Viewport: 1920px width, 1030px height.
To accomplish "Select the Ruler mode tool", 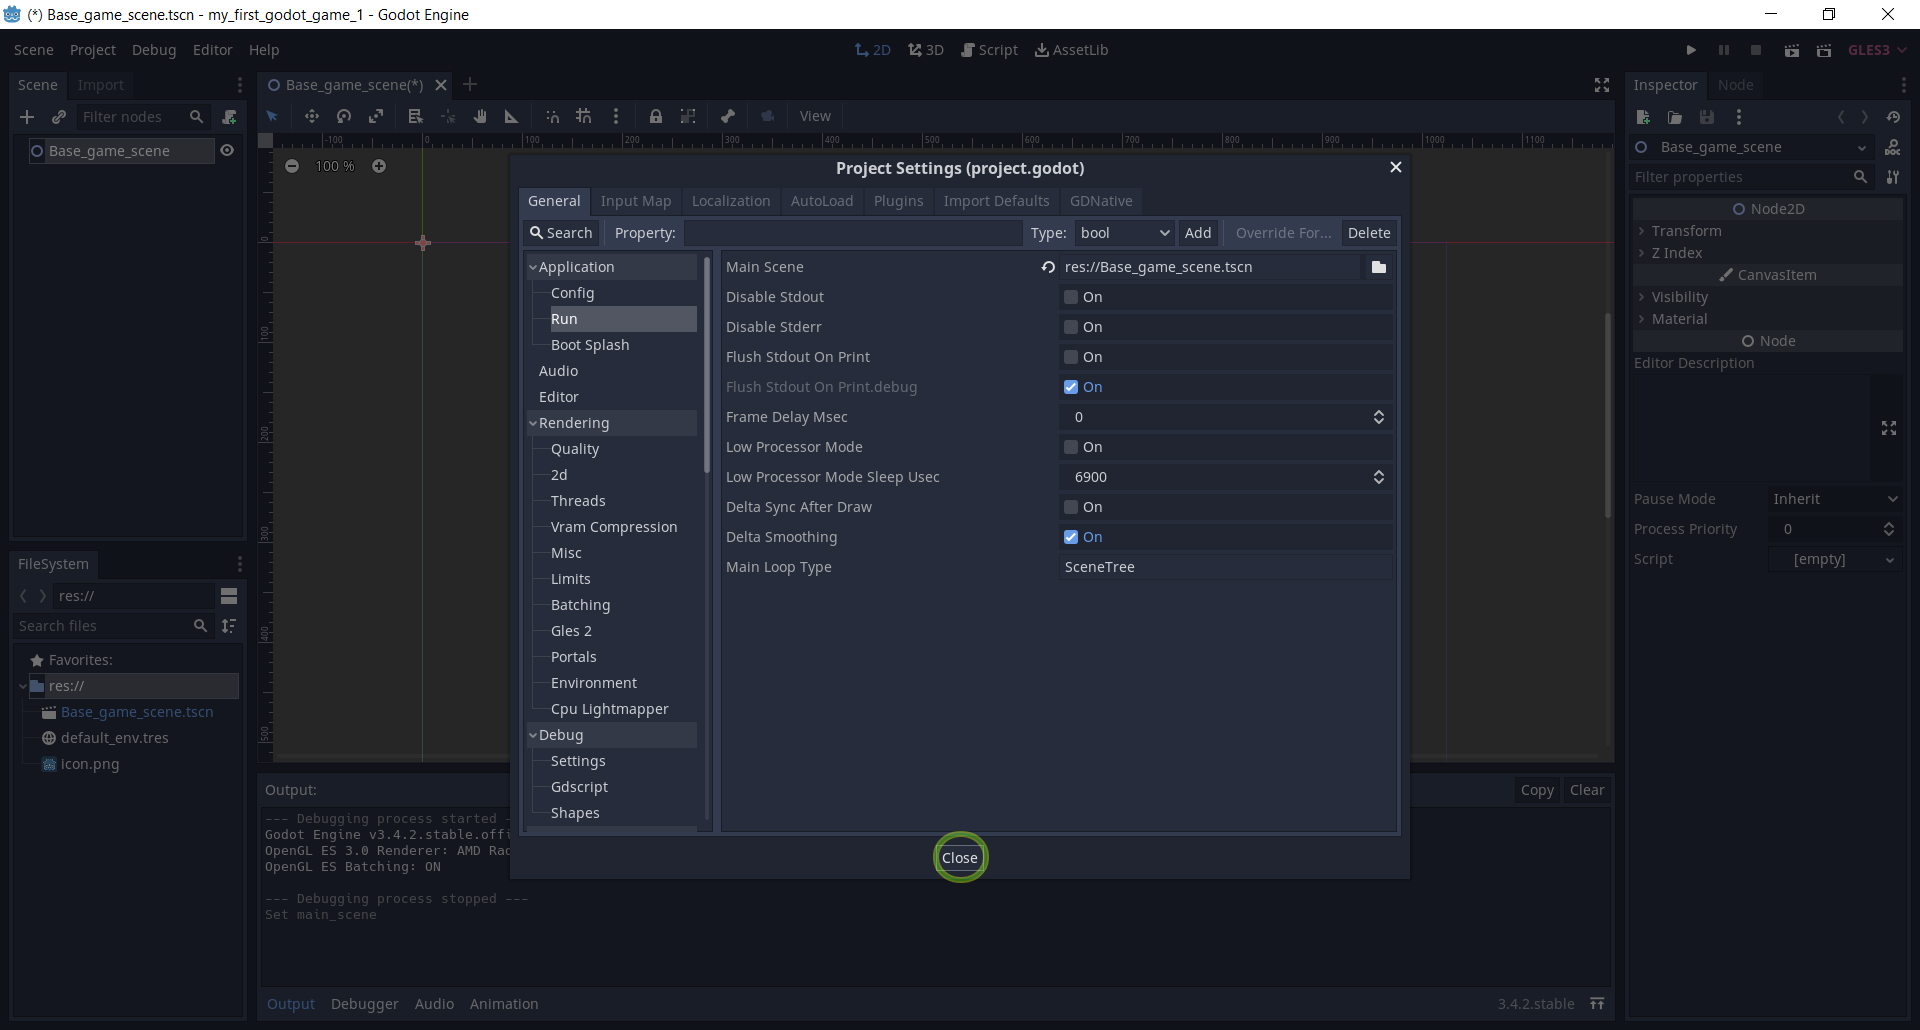I will 512,116.
